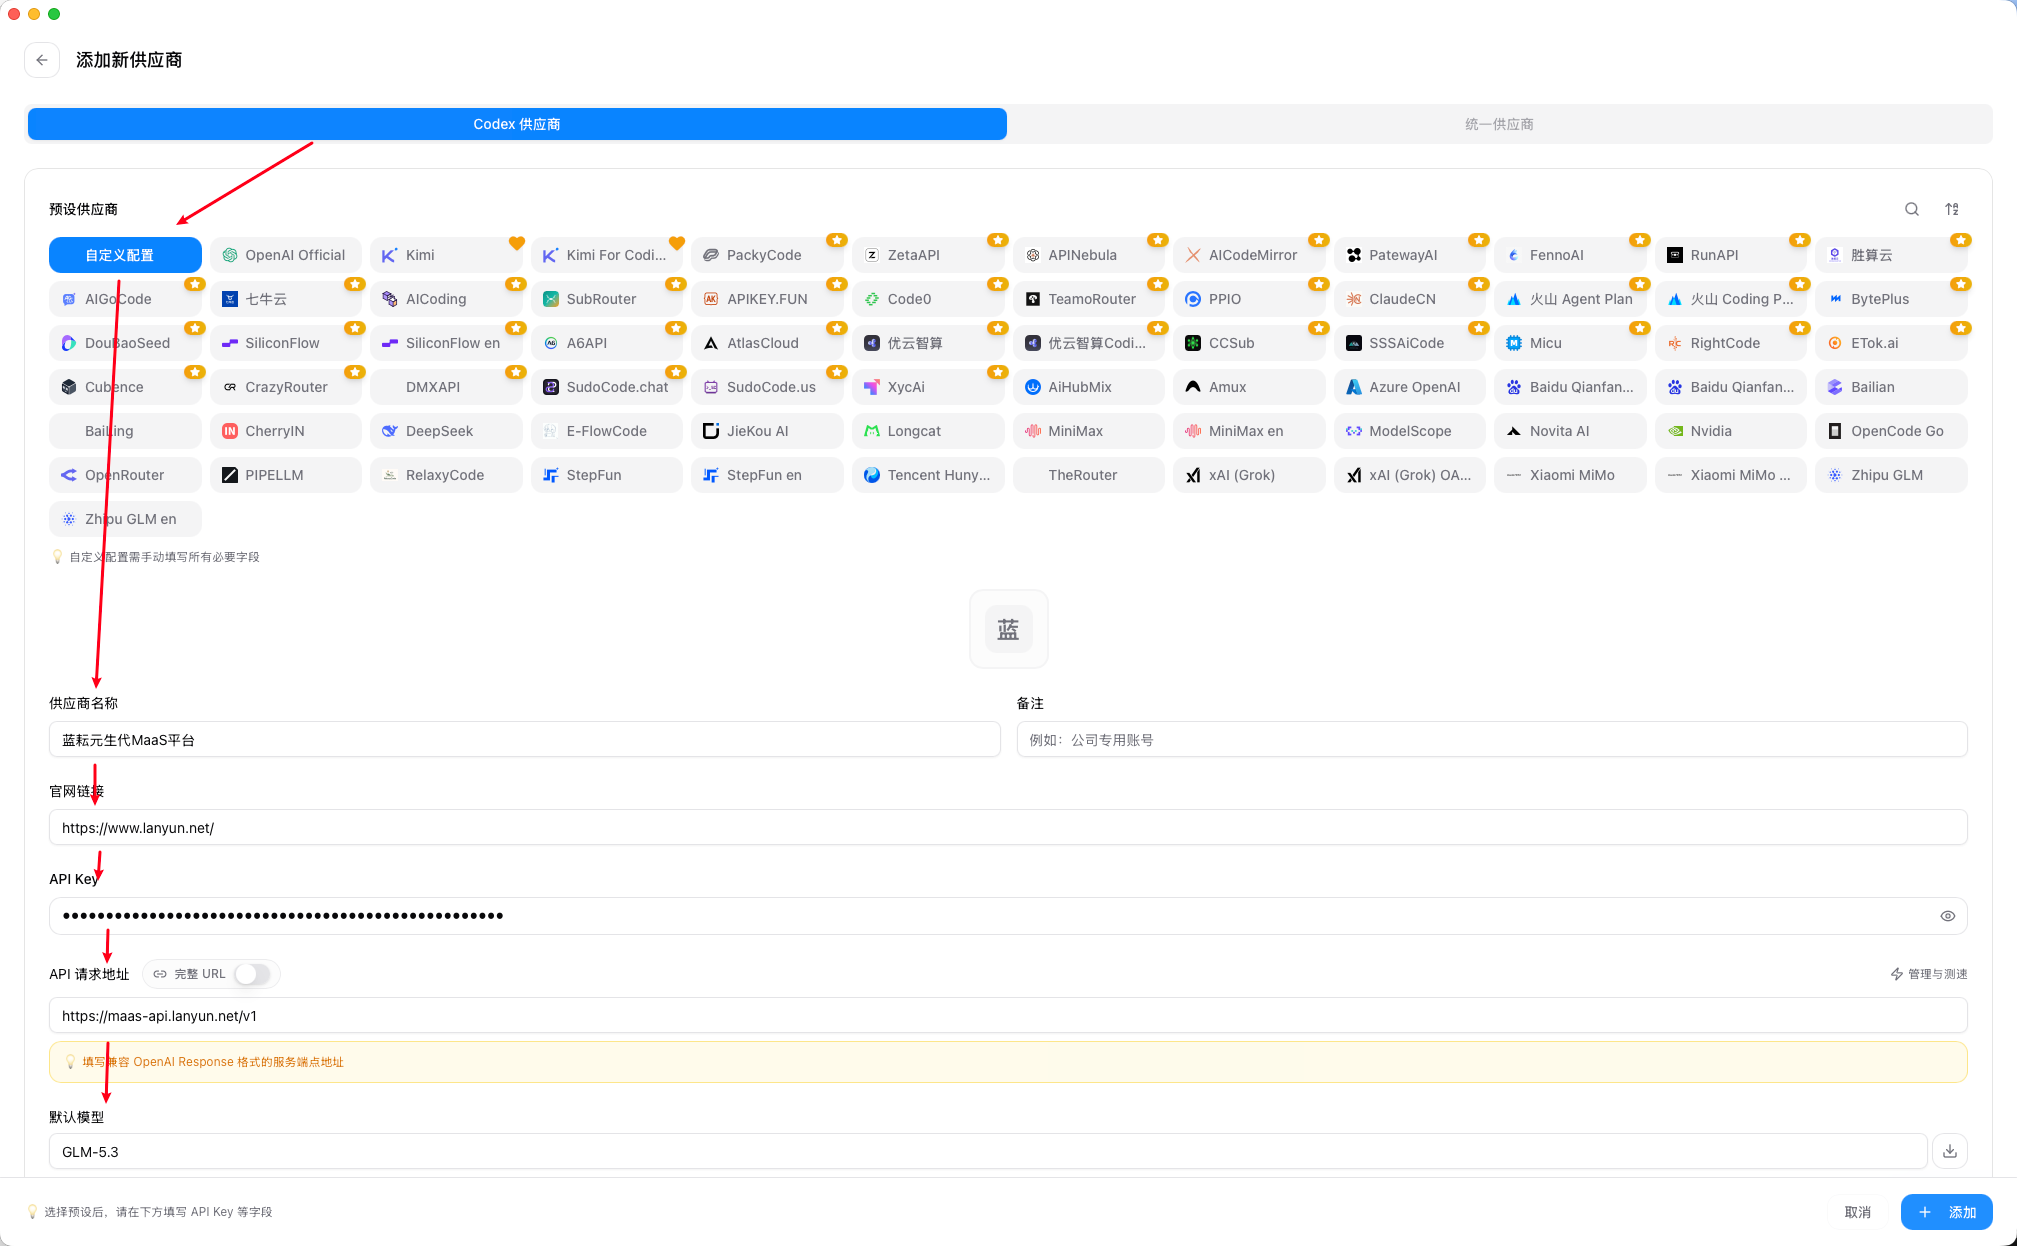This screenshot has height=1246, width=2017.
Task: Pick the StepFun en preset
Action: [767, 475]
